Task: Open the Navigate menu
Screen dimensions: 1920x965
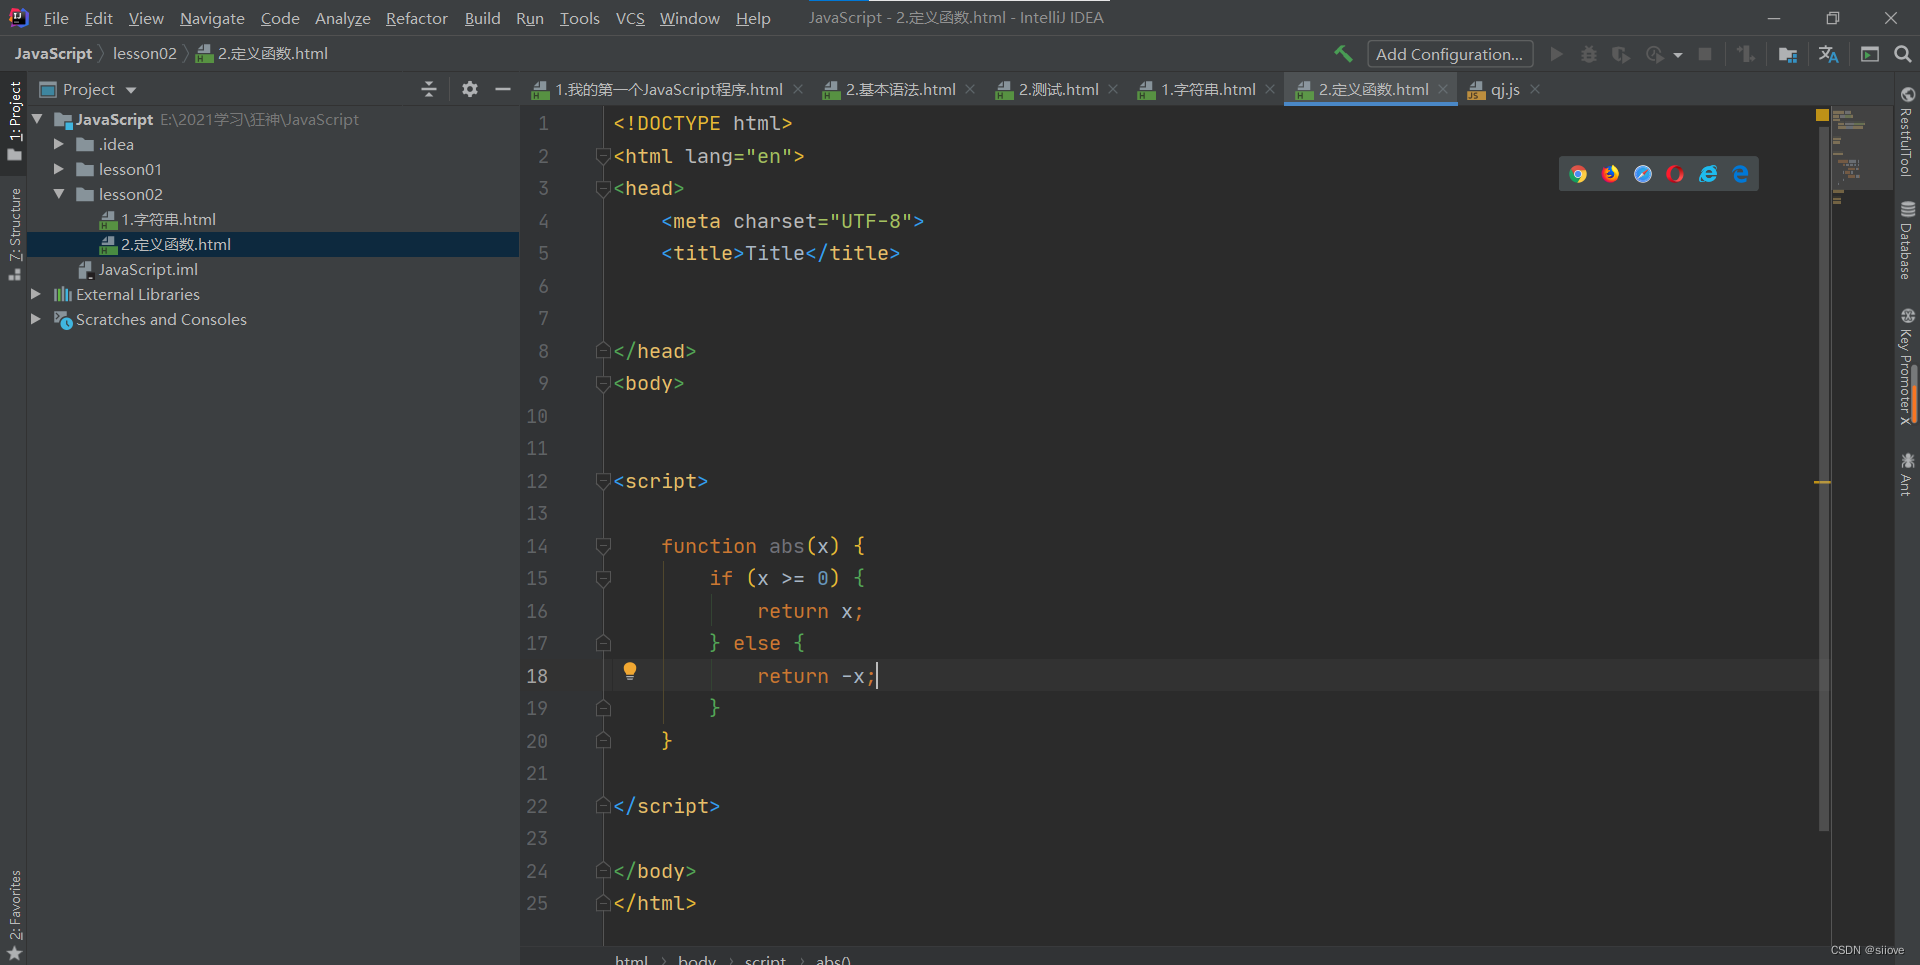Action: pos(212,18)
